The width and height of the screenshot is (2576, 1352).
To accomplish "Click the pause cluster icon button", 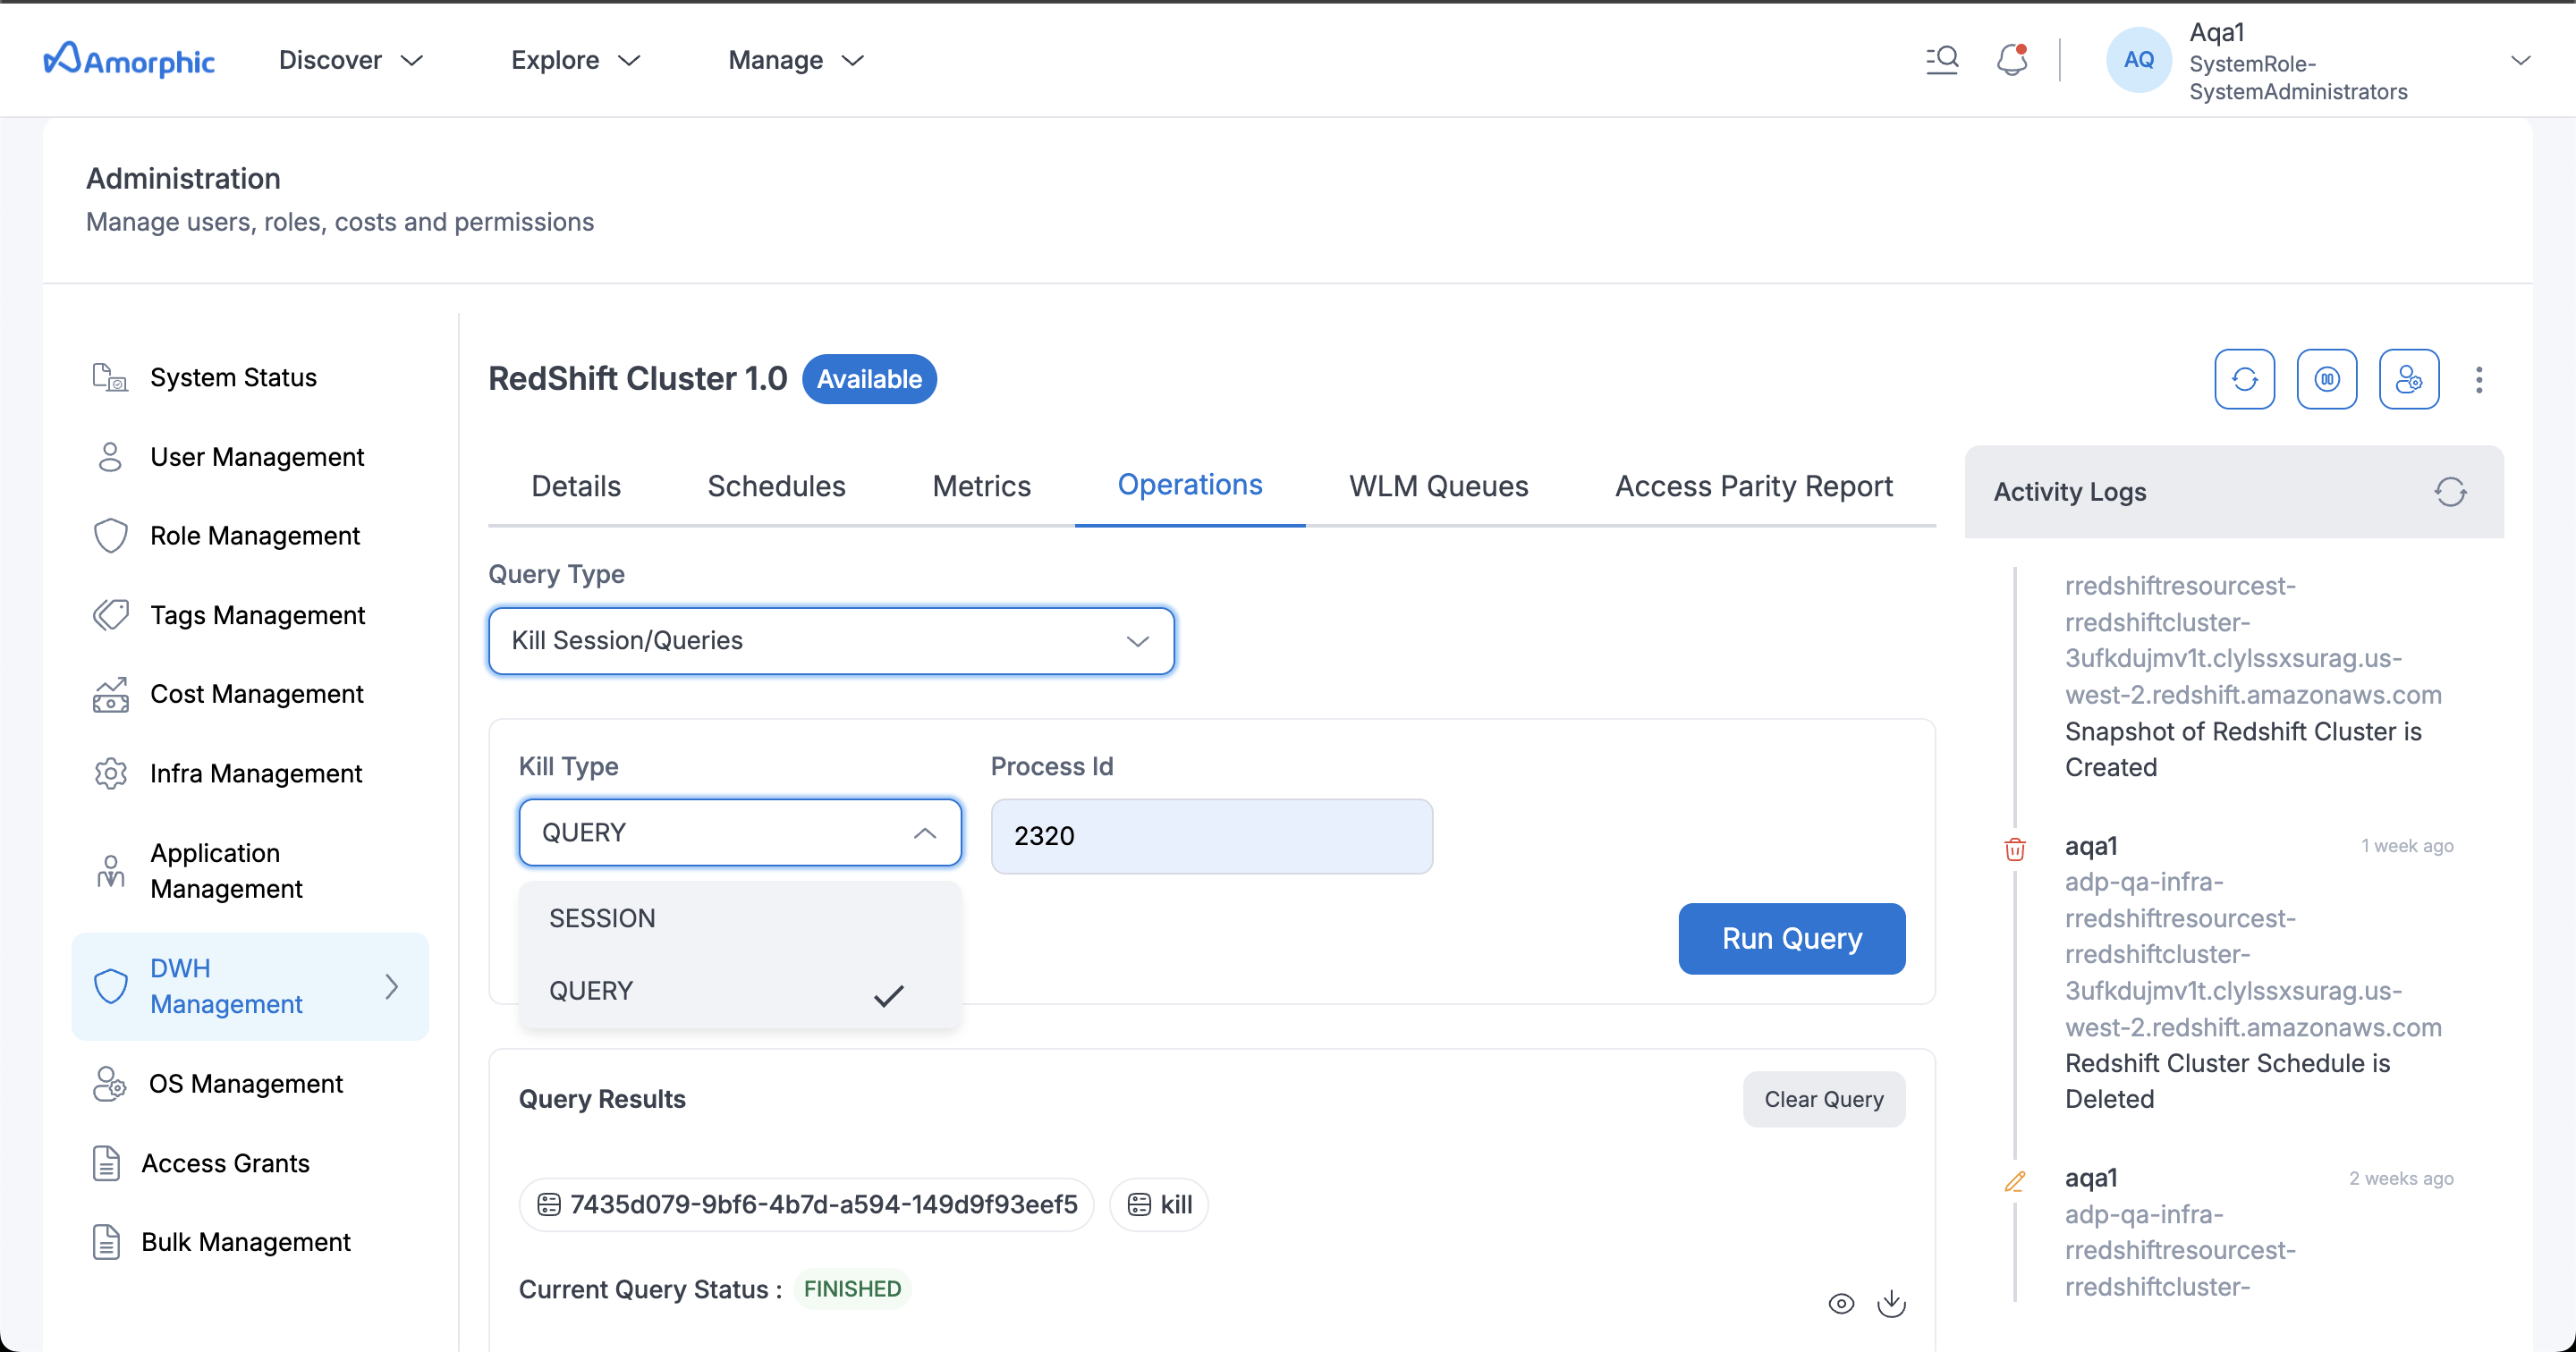I will (x=2326, y=379).
